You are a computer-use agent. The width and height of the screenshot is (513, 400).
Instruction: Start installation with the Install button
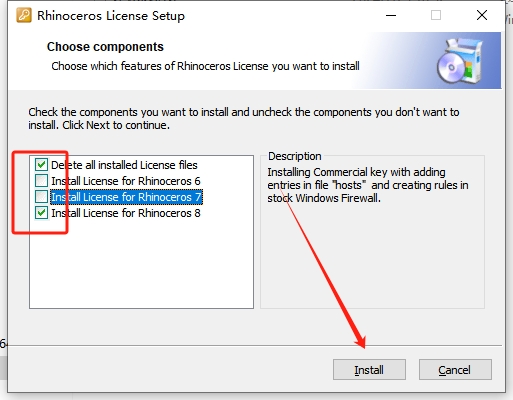[369, 369]
